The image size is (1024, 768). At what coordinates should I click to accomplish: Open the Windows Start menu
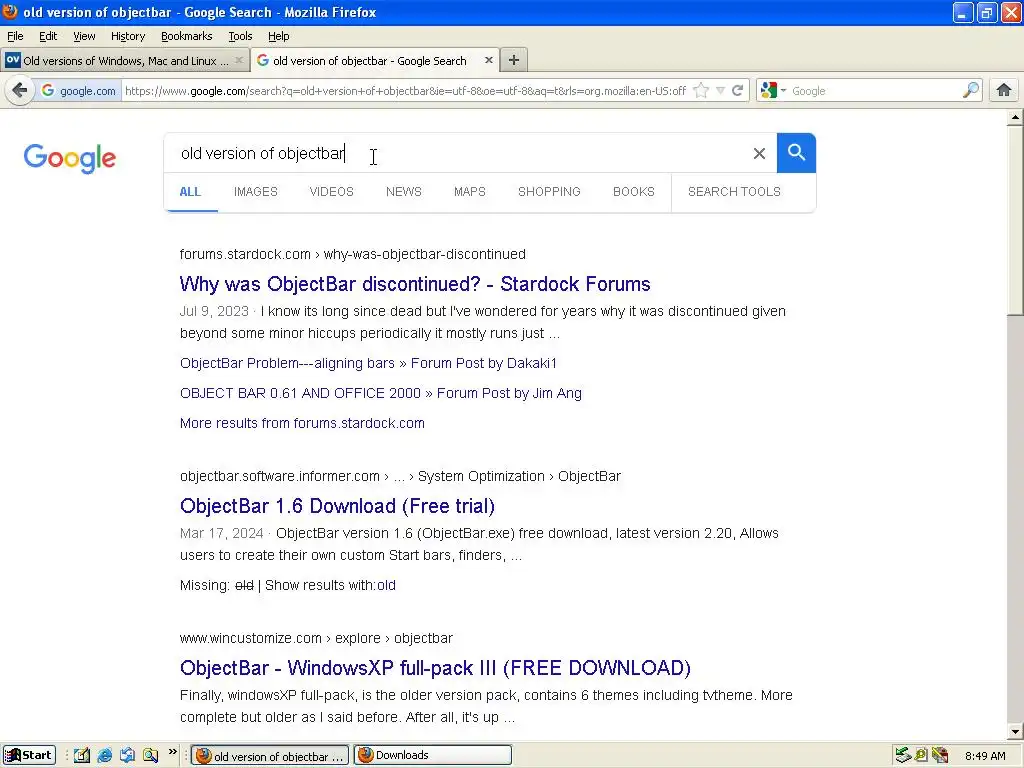pyautogui.click(x=29, y=755)
